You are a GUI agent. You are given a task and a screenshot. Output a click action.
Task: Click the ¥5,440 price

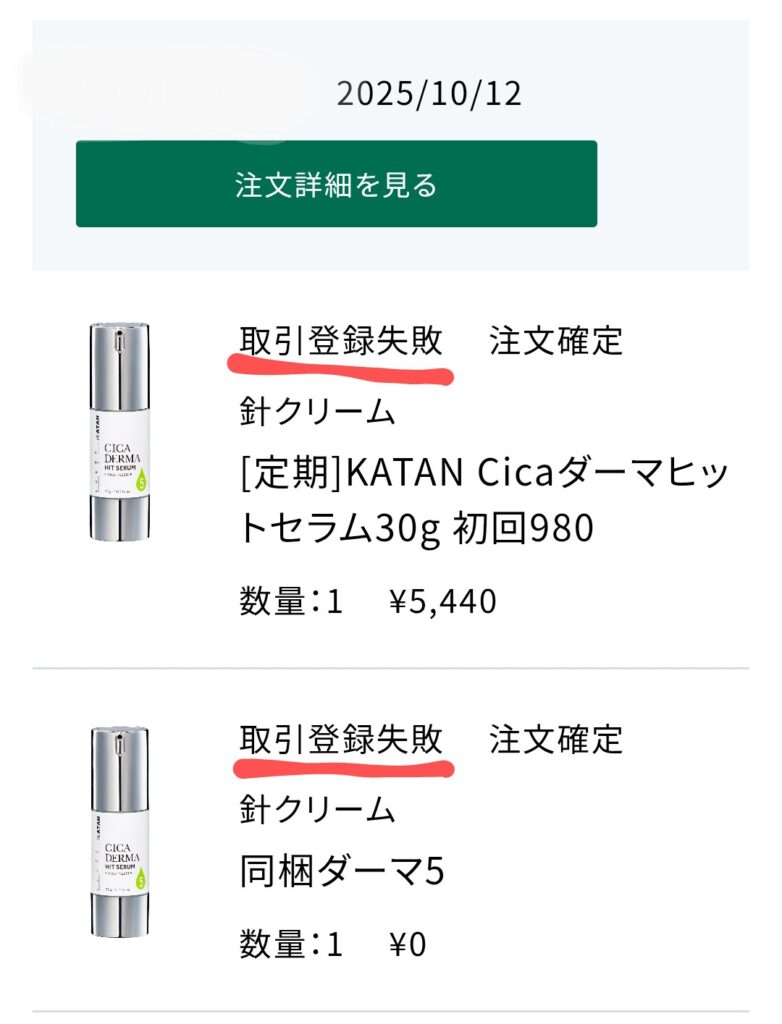(442, 602)
